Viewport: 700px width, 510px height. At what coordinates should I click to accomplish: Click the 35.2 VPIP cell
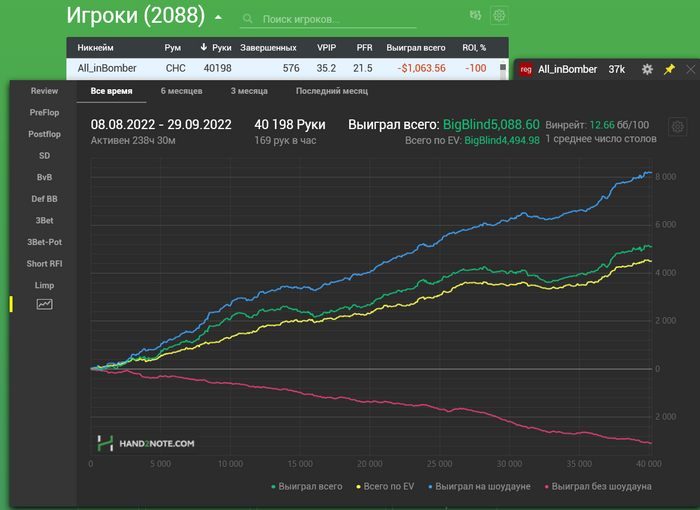(x=326, y=68)
